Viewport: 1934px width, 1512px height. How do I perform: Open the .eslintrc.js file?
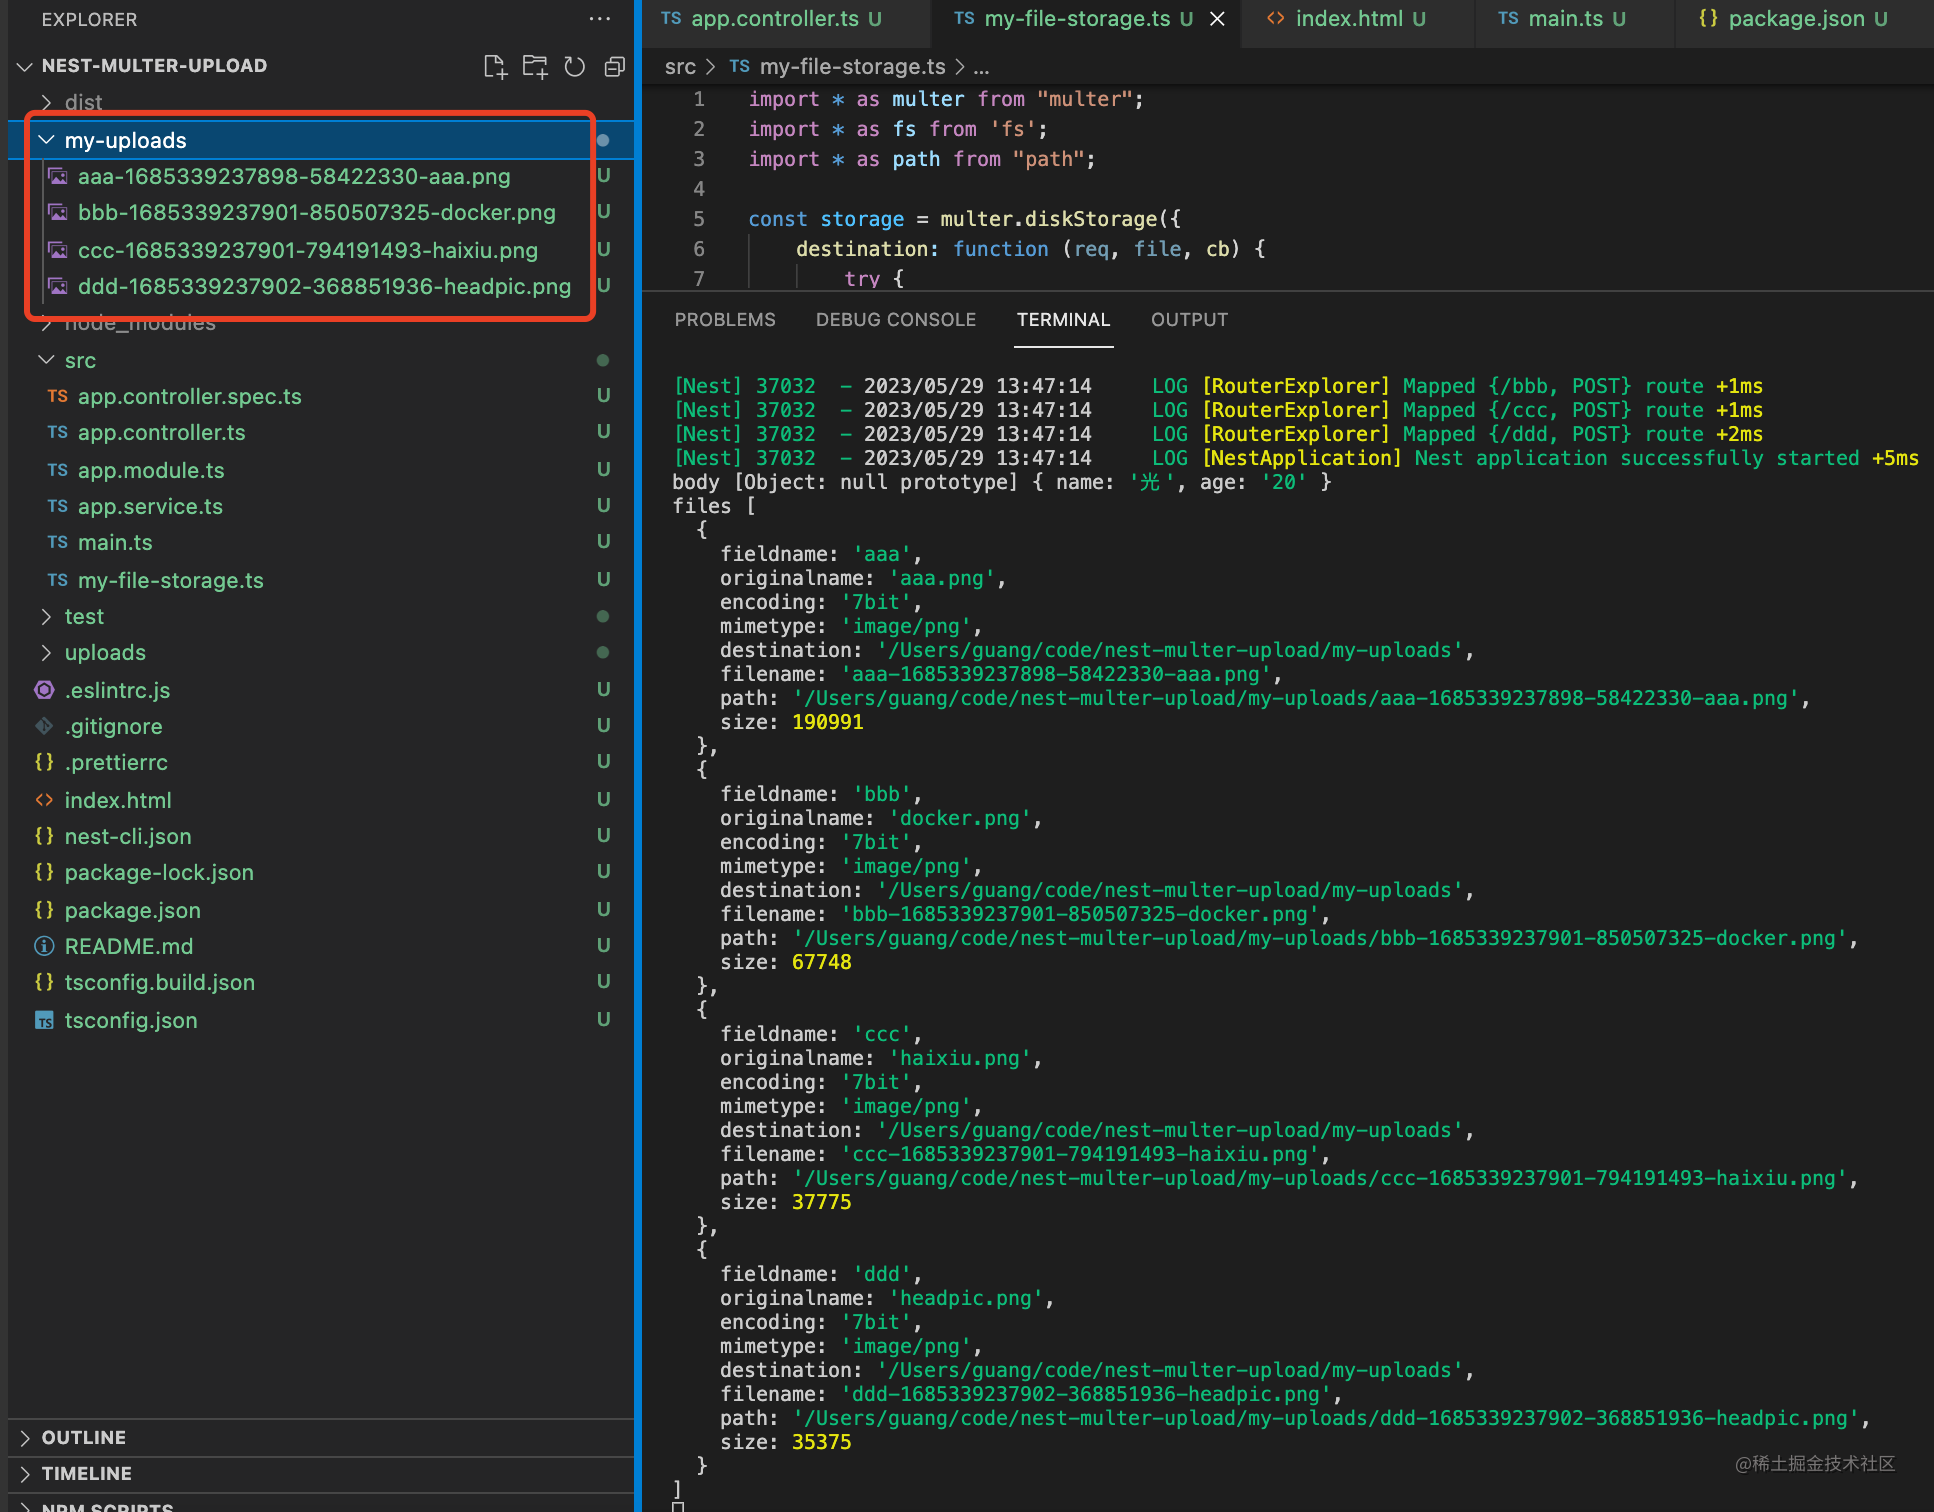pos(117,690)
